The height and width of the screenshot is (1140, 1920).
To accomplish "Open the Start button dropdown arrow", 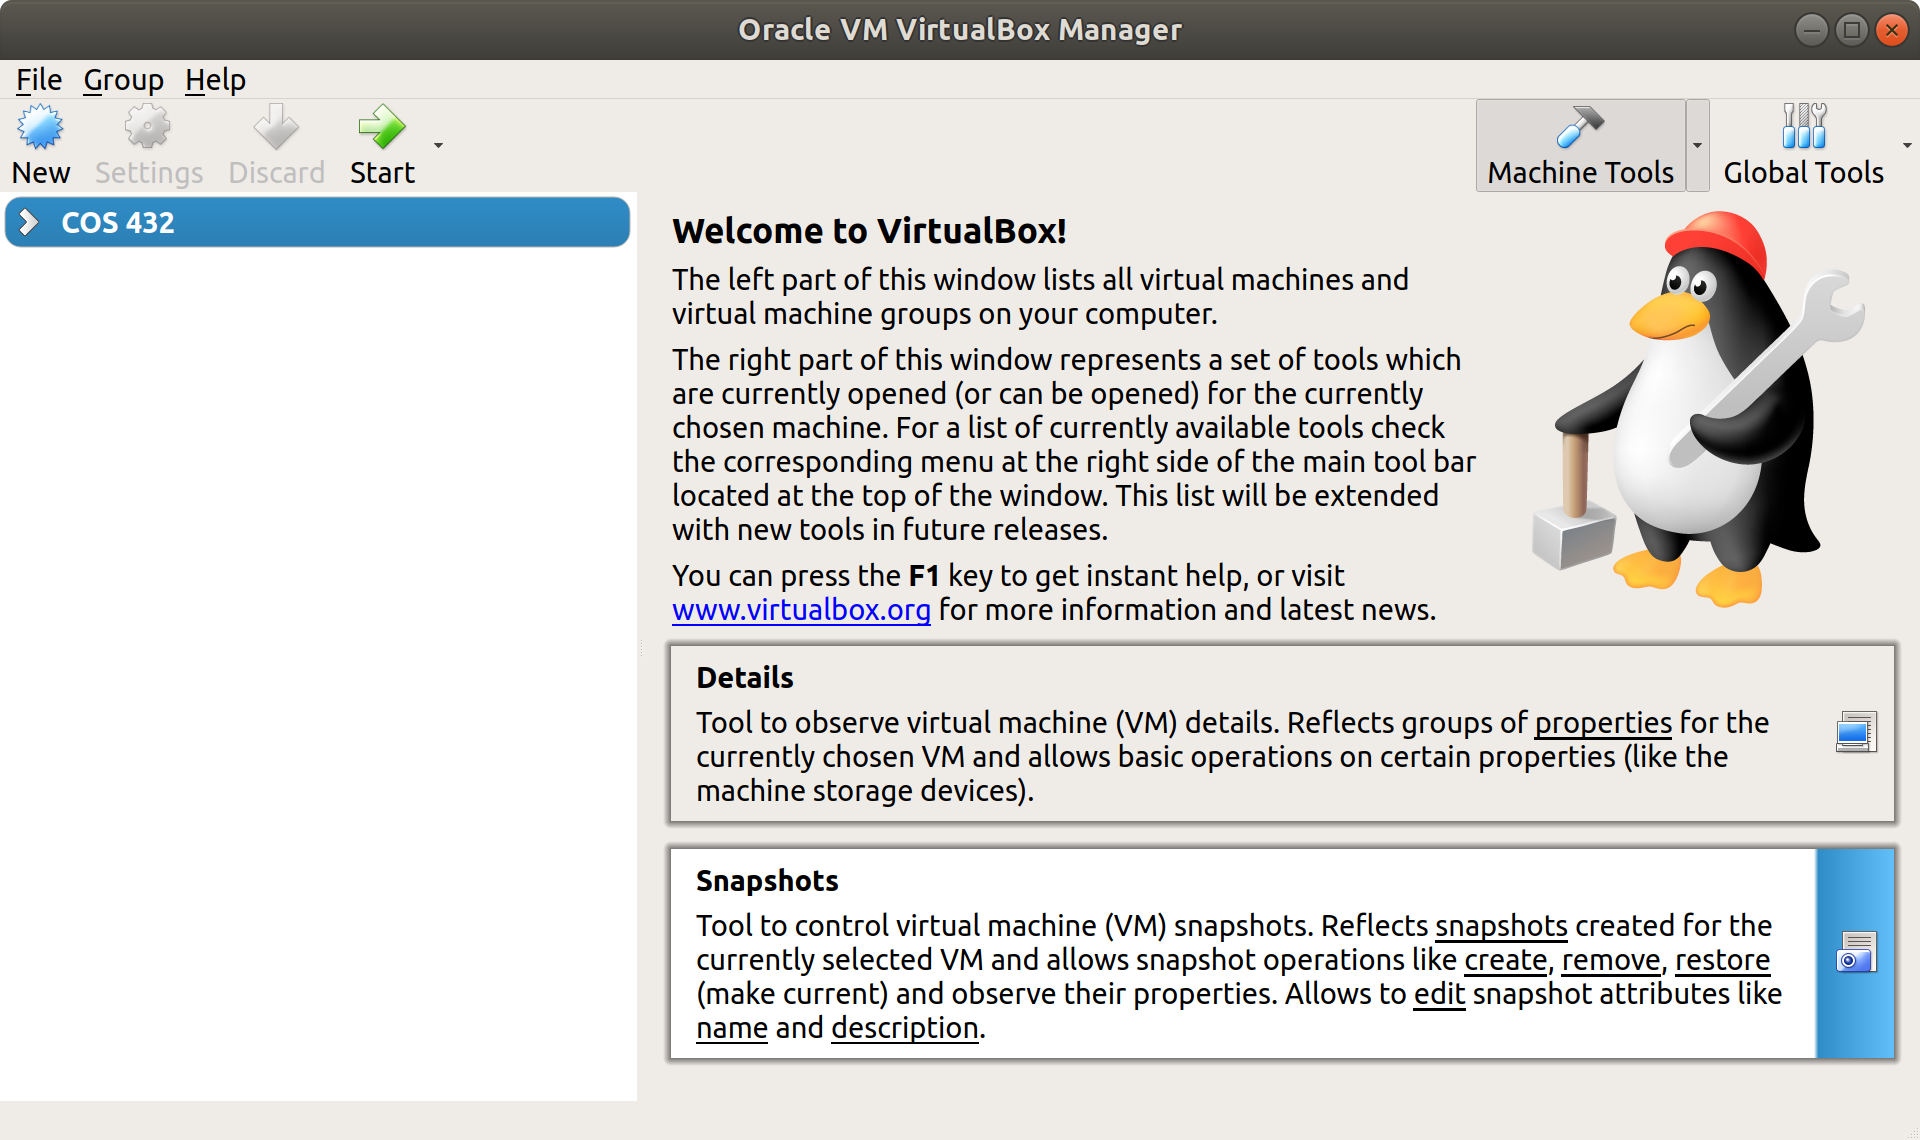I will [x=438, y=146].
